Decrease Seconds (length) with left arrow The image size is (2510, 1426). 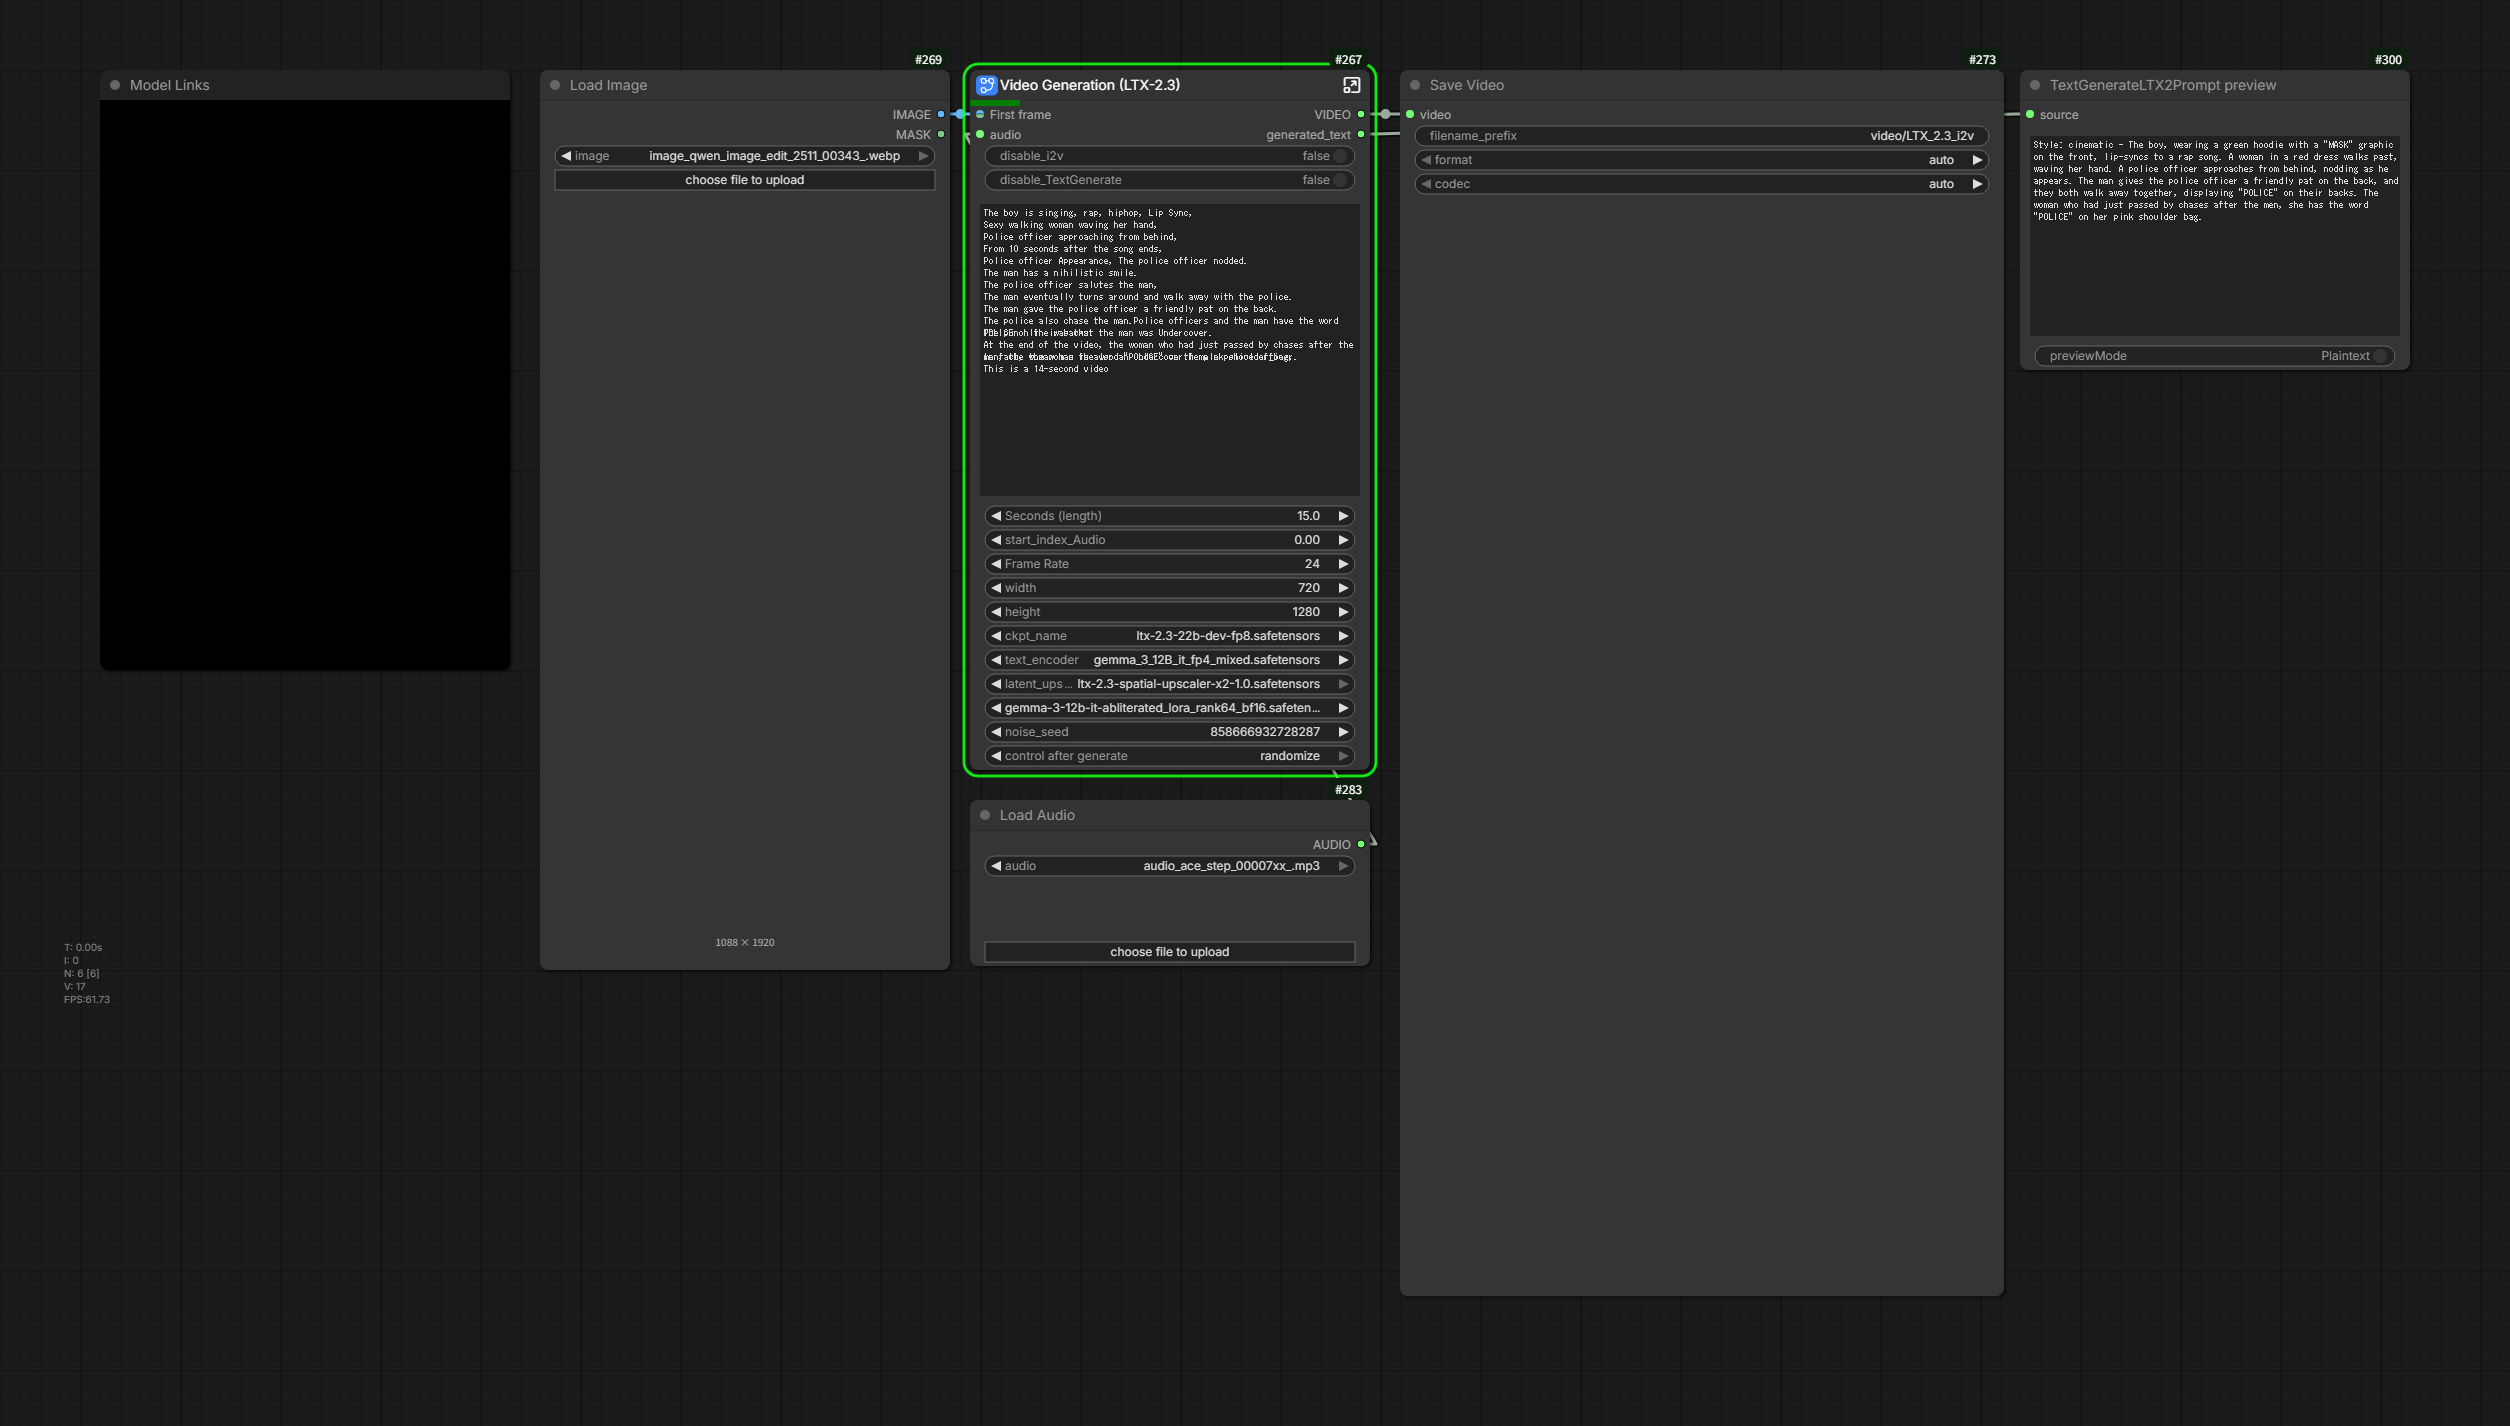pyautogui.click(x=996, y=516)
